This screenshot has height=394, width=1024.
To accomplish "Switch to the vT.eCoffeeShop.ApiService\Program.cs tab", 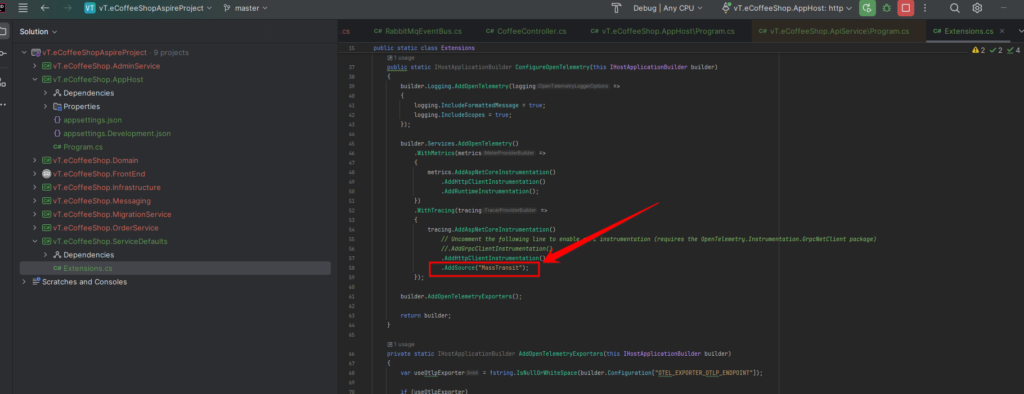I will coord(833,31).
